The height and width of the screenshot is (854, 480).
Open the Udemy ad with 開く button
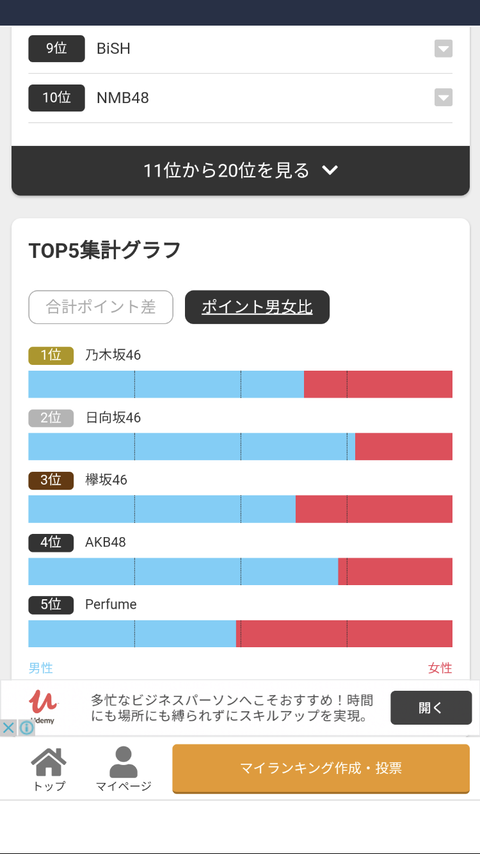click(x=431, y=707)
